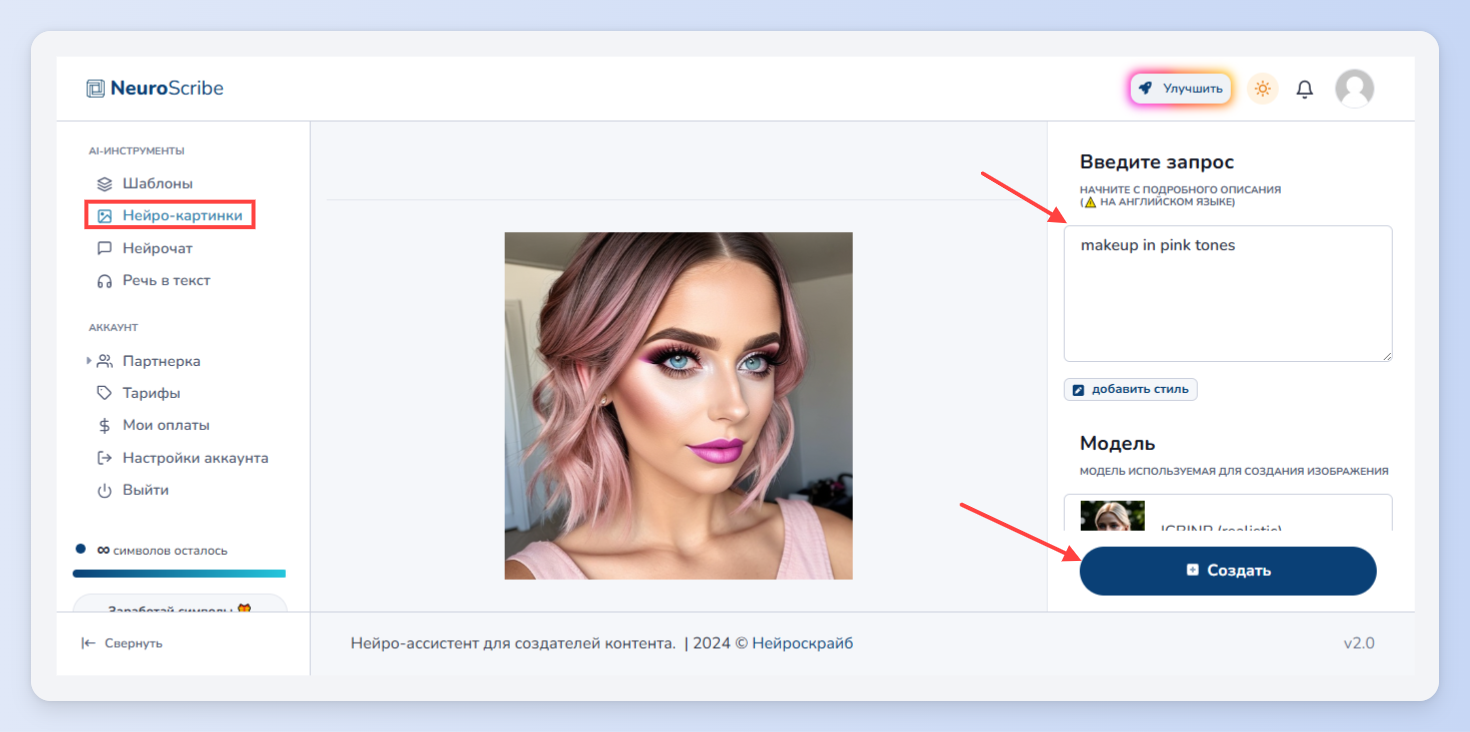This screenshot has width=1470, height=732.
Task: Click the v2.0 version label
Action: click(x=1359, y=643)
